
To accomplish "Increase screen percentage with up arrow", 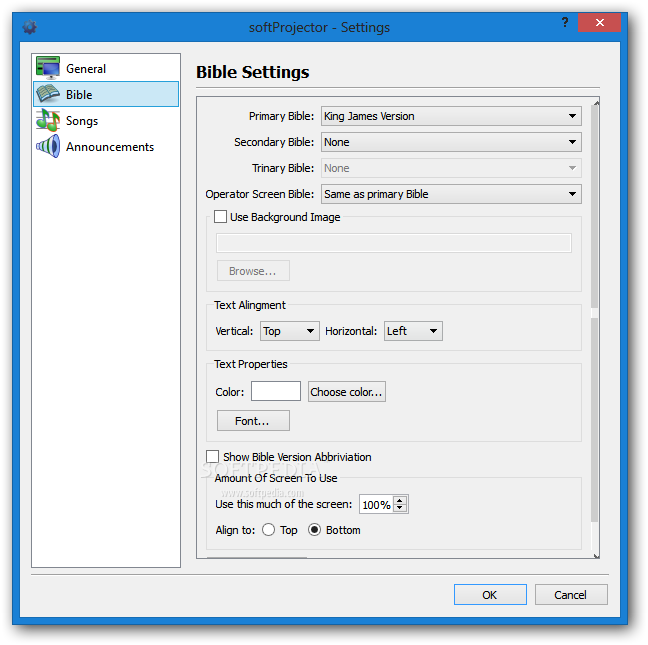I will click(x=400, y=500).
